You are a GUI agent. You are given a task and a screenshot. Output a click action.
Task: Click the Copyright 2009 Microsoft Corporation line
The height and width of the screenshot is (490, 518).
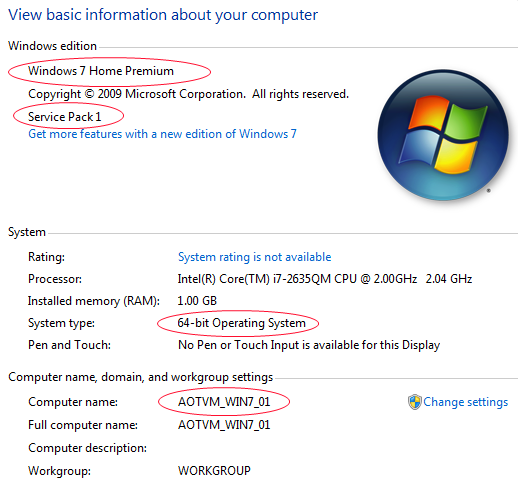(x=188, y=94)
